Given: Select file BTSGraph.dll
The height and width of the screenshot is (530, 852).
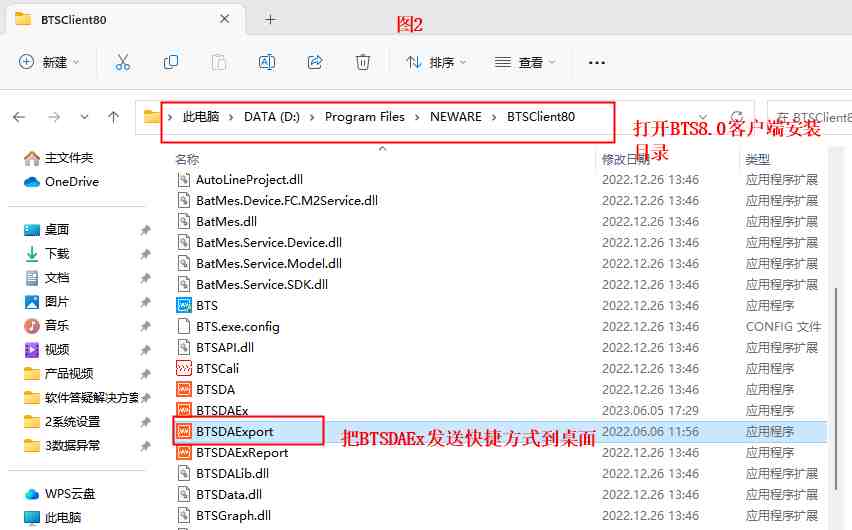Looking at the screenshot, I should tap(234, 515).
